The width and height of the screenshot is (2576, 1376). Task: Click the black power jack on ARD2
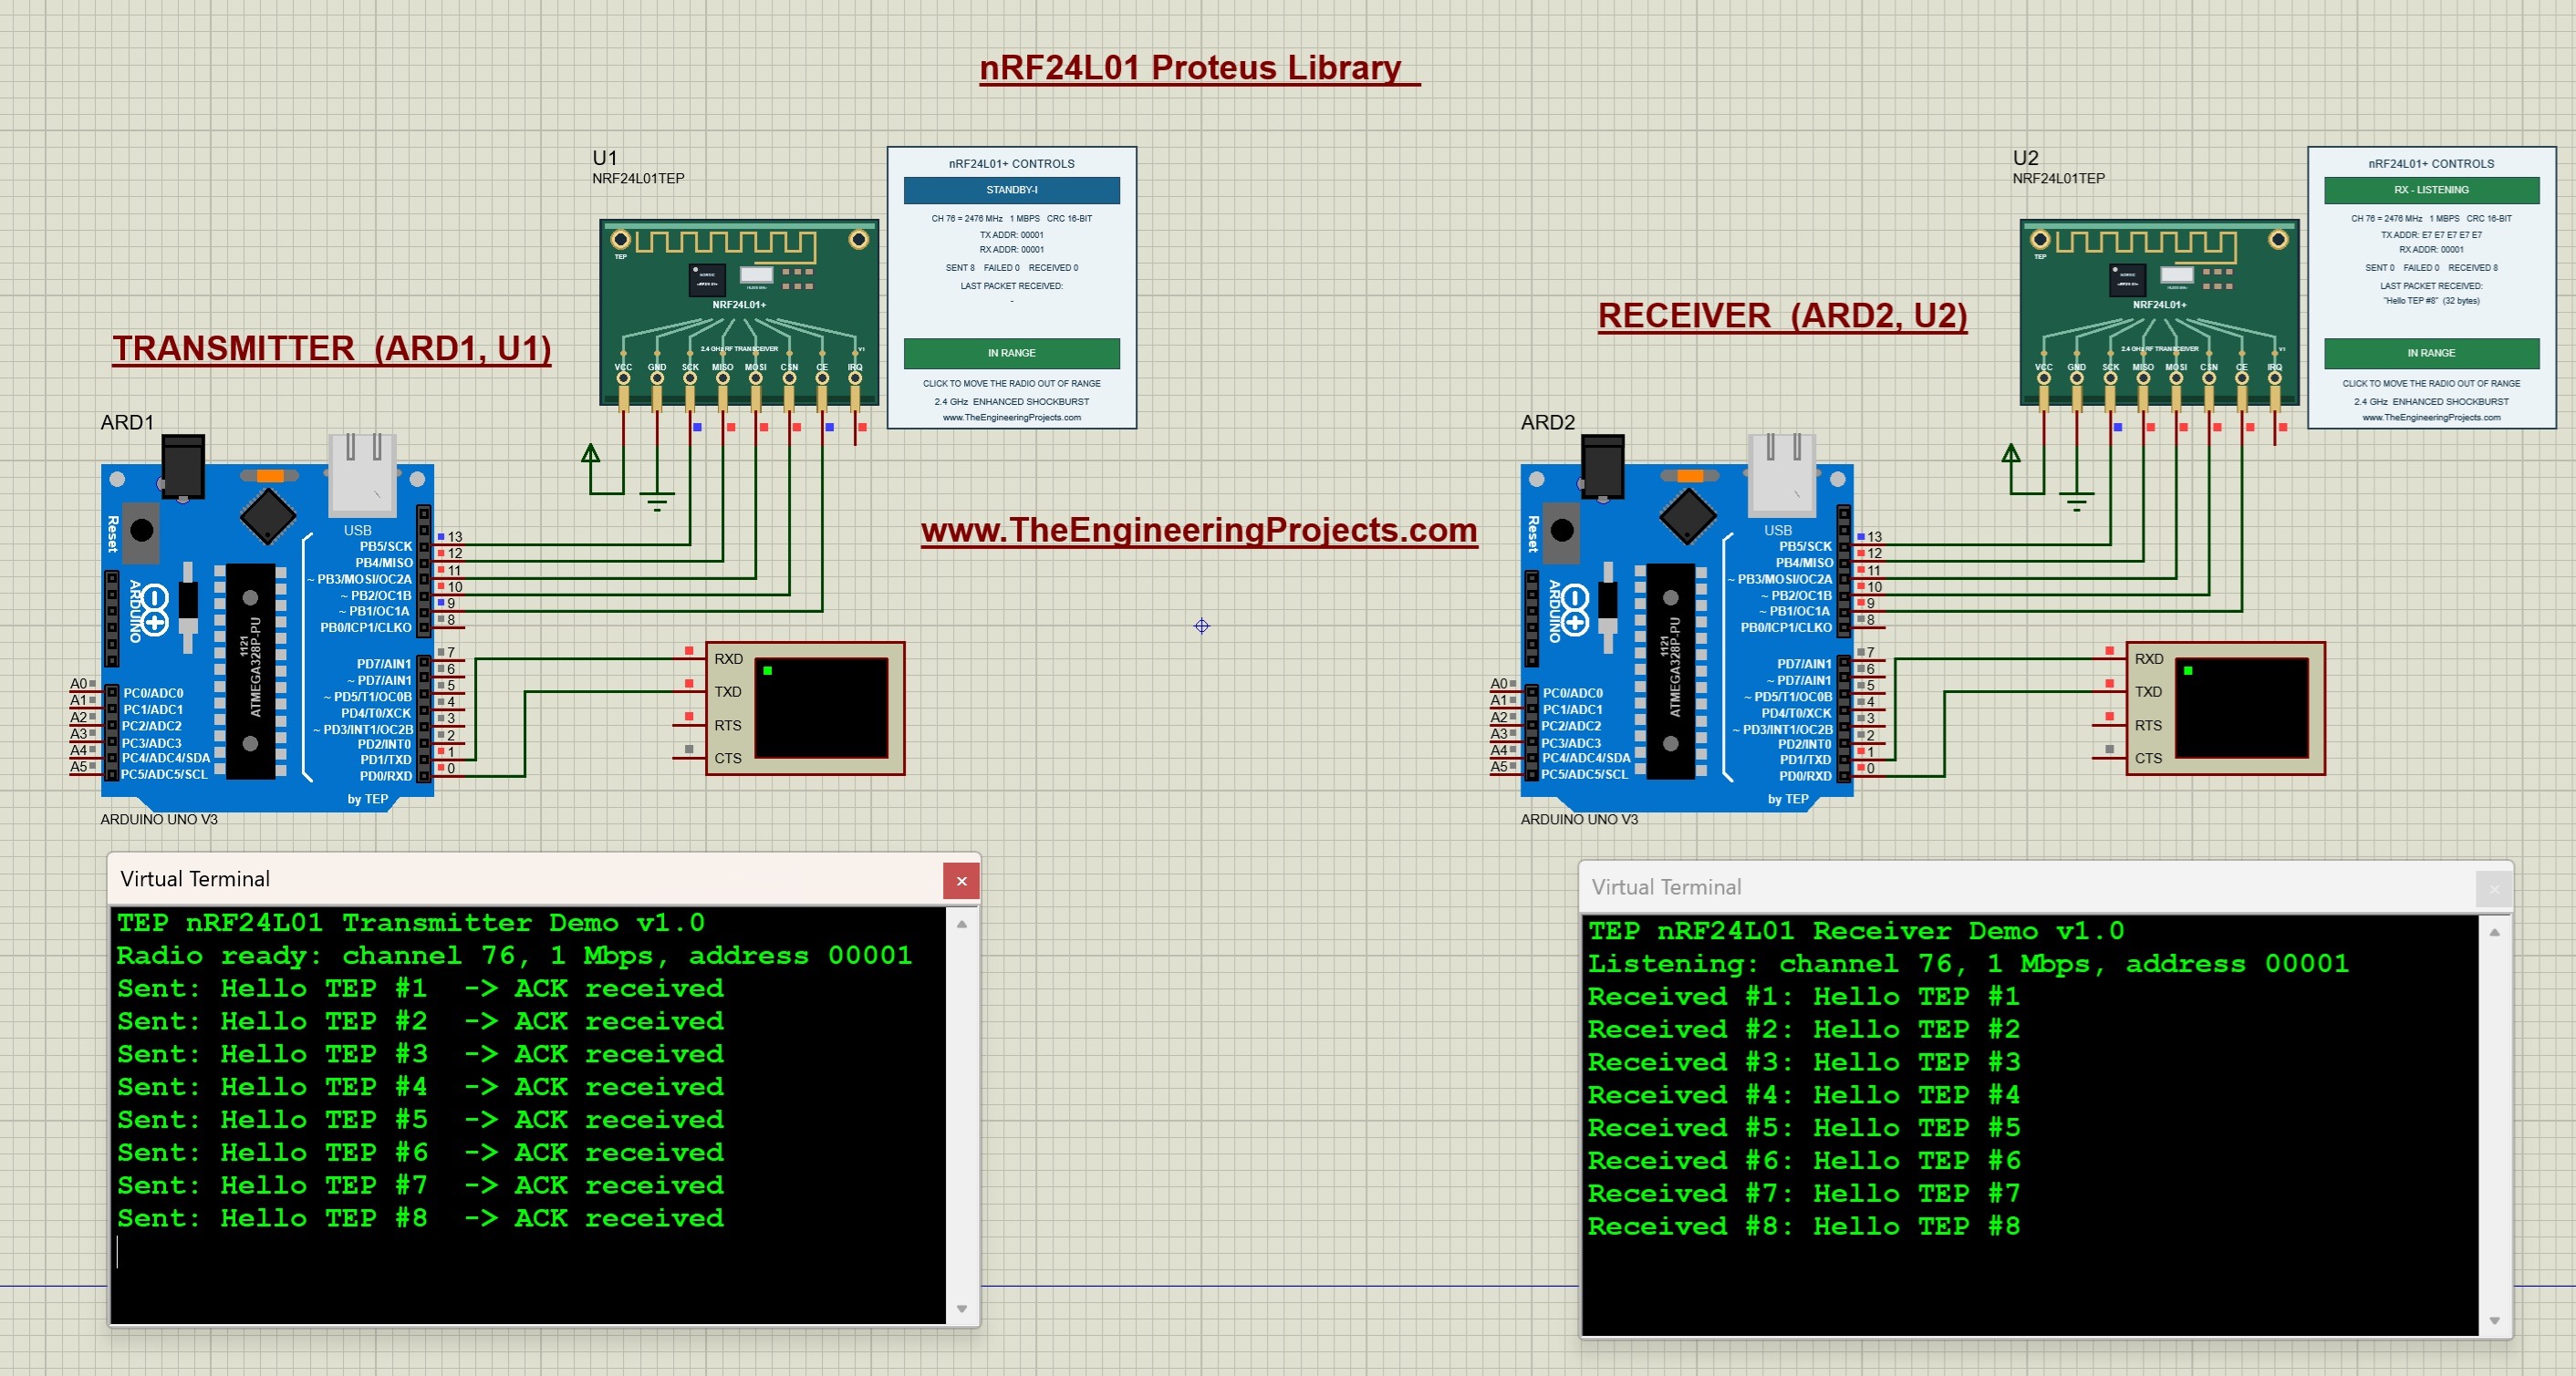(1603, 465)
